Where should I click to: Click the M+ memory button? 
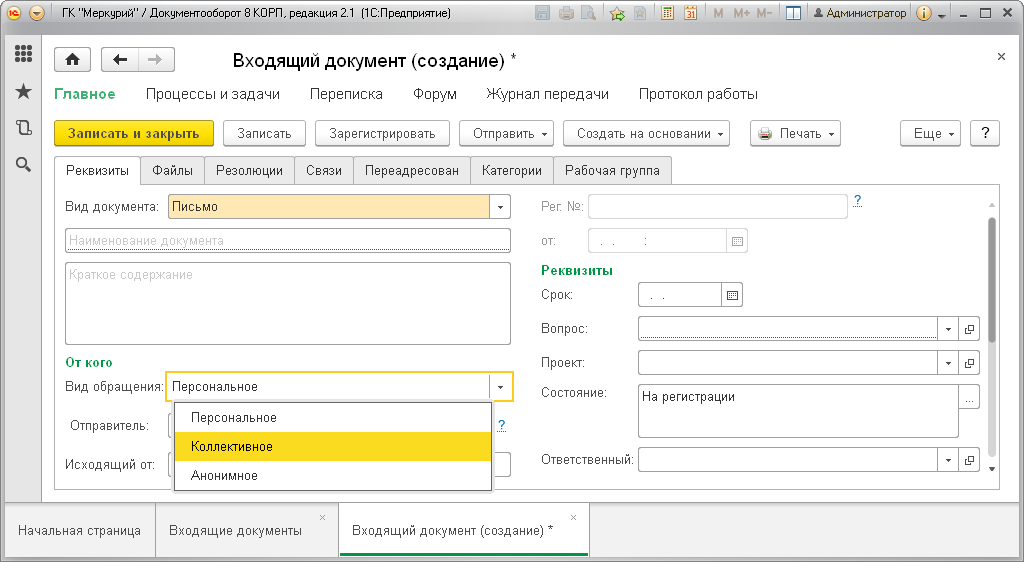[x=741, y=13]
